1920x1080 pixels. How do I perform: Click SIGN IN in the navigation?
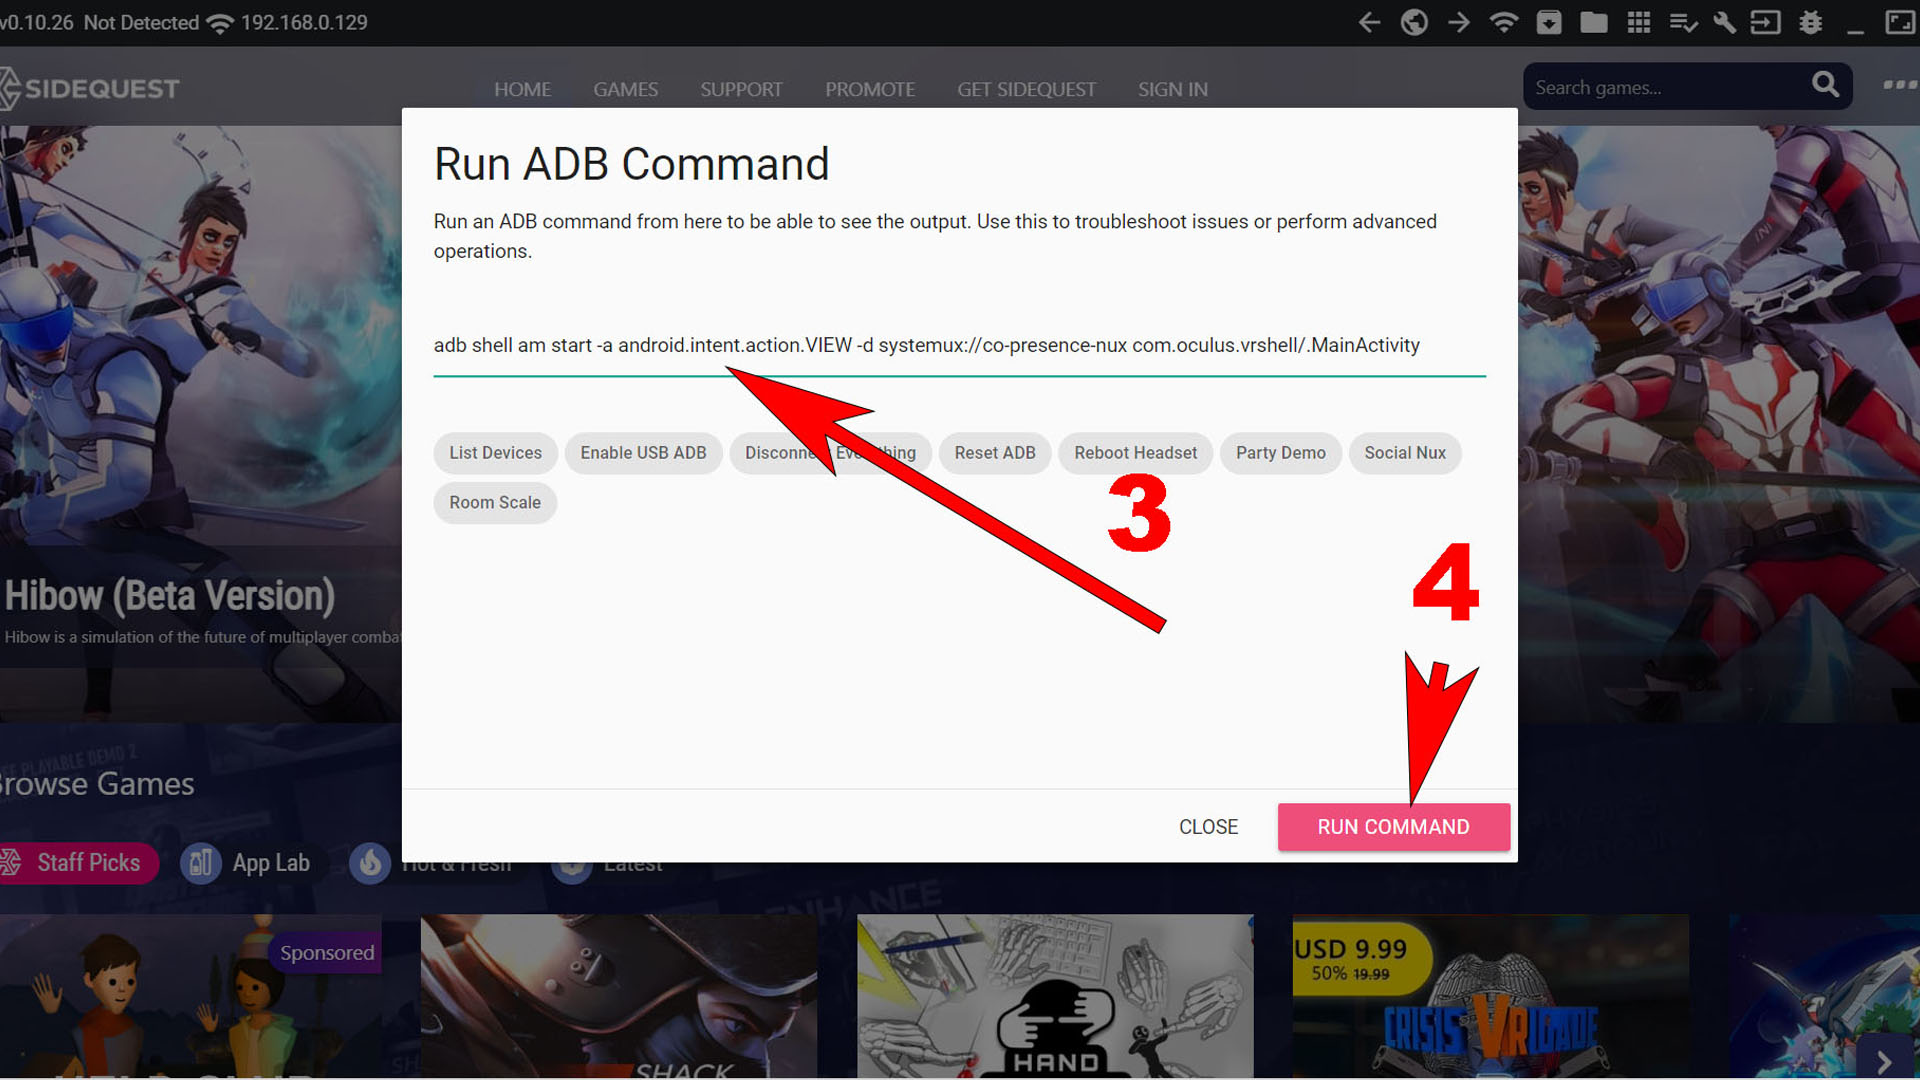coord(1173,89)
